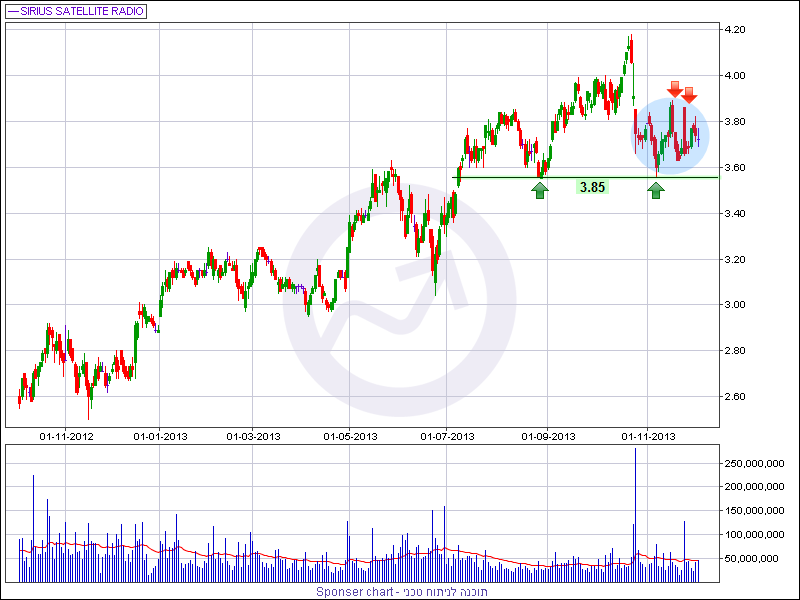
Task: Pick the 100,000,000 volume axis value
Action: coord(754,535)
